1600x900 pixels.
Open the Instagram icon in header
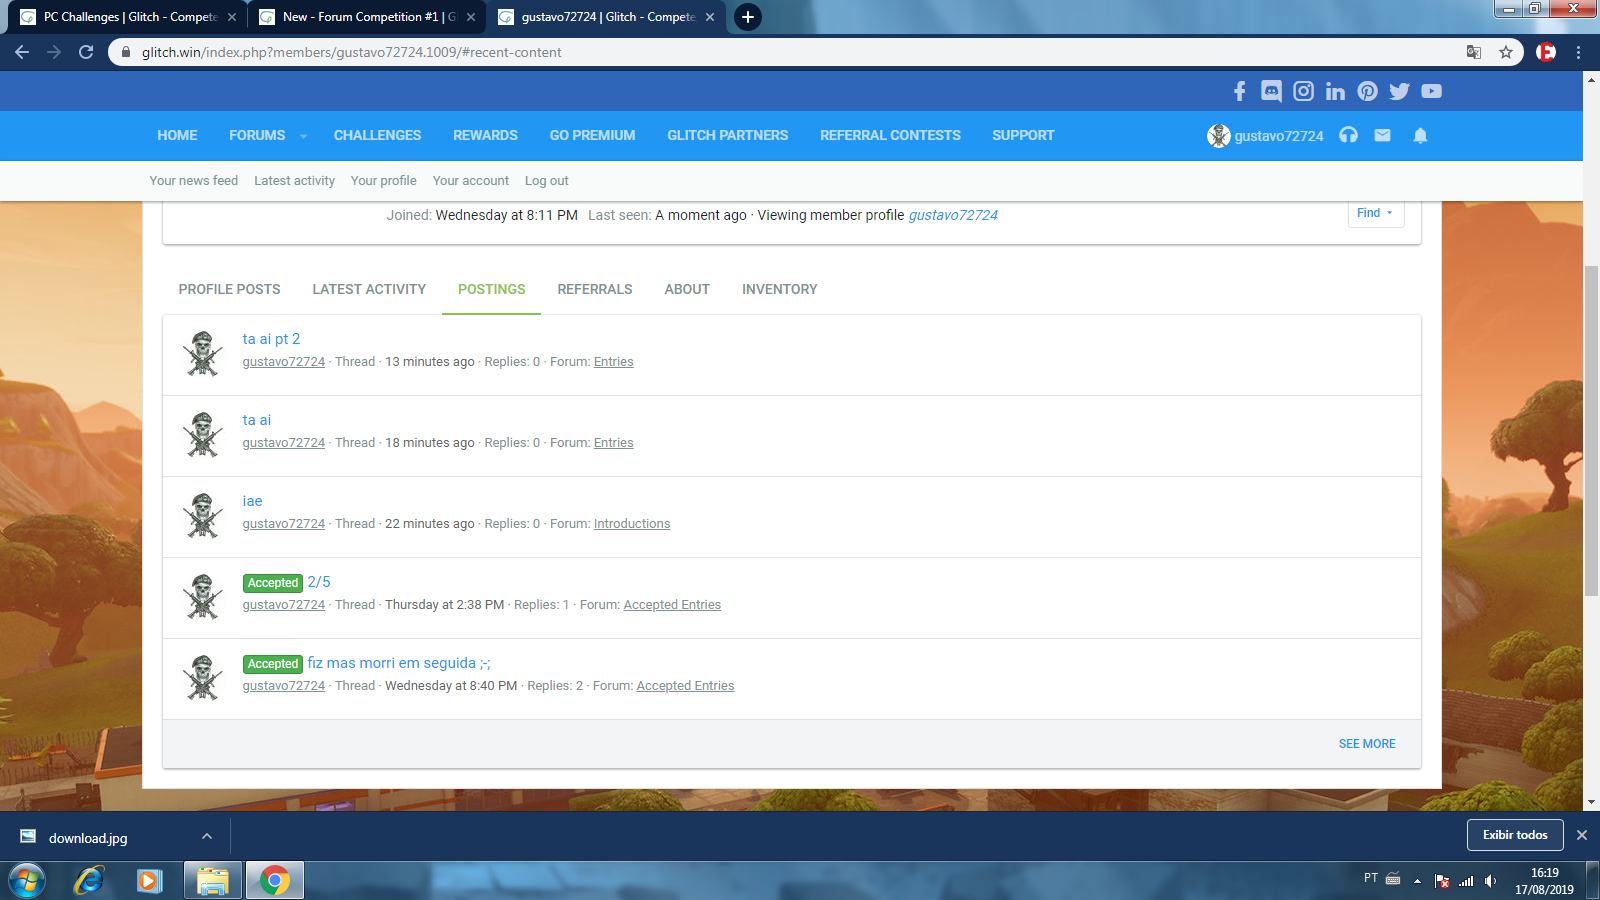1303,91
